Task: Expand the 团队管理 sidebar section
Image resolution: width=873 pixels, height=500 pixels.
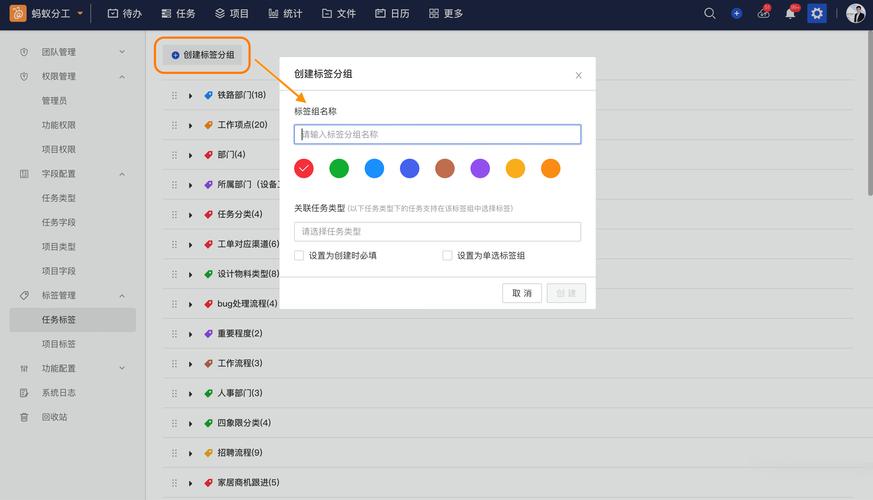Action: click(122, 52)
